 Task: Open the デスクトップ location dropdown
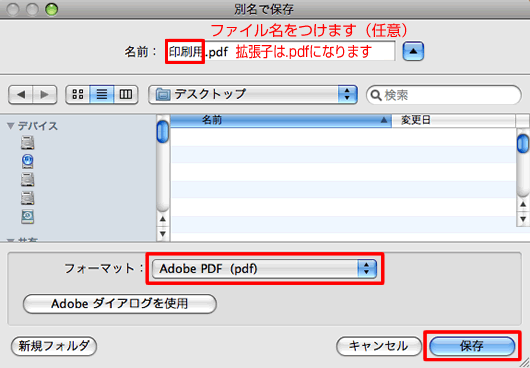253,94
